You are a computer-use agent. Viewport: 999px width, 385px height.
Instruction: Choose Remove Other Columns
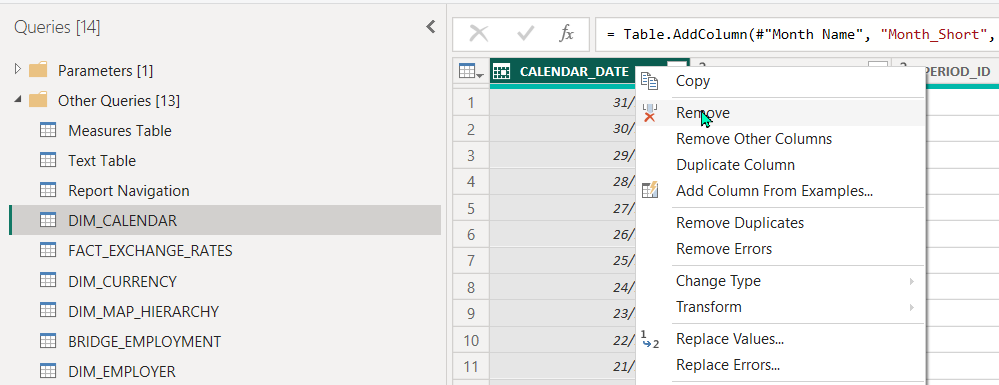tap(754, 139)
